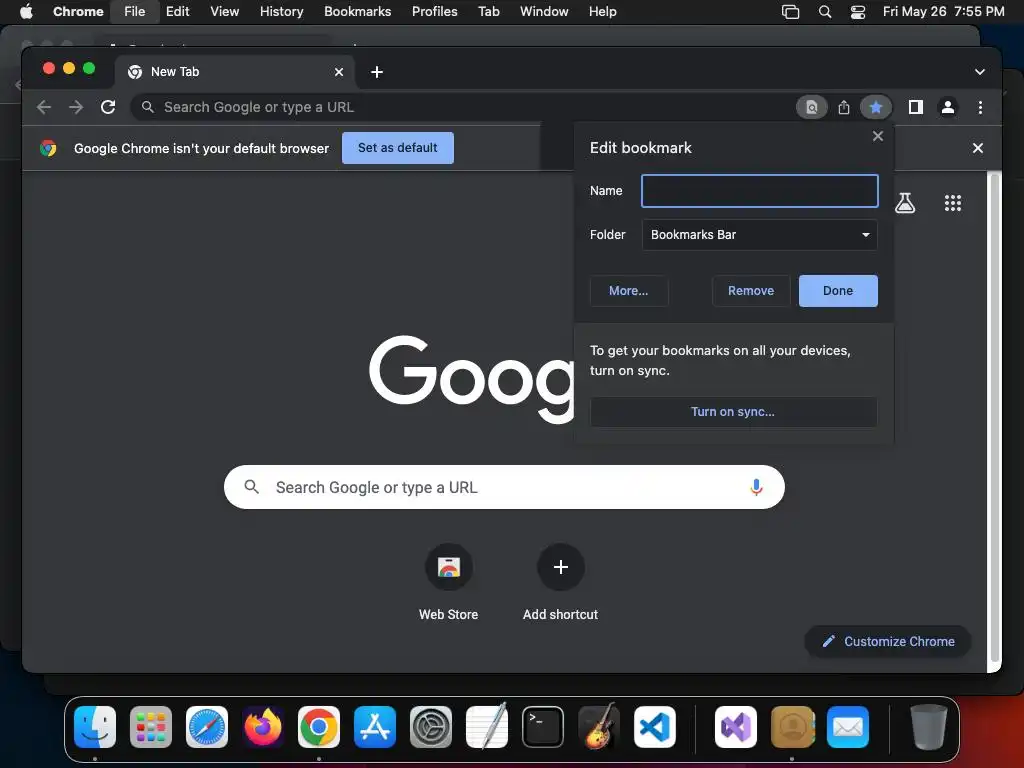Open Control Center in menu bar
Image resolution: width=1024 pixels, height=768 pixels.
click(857, 12)
